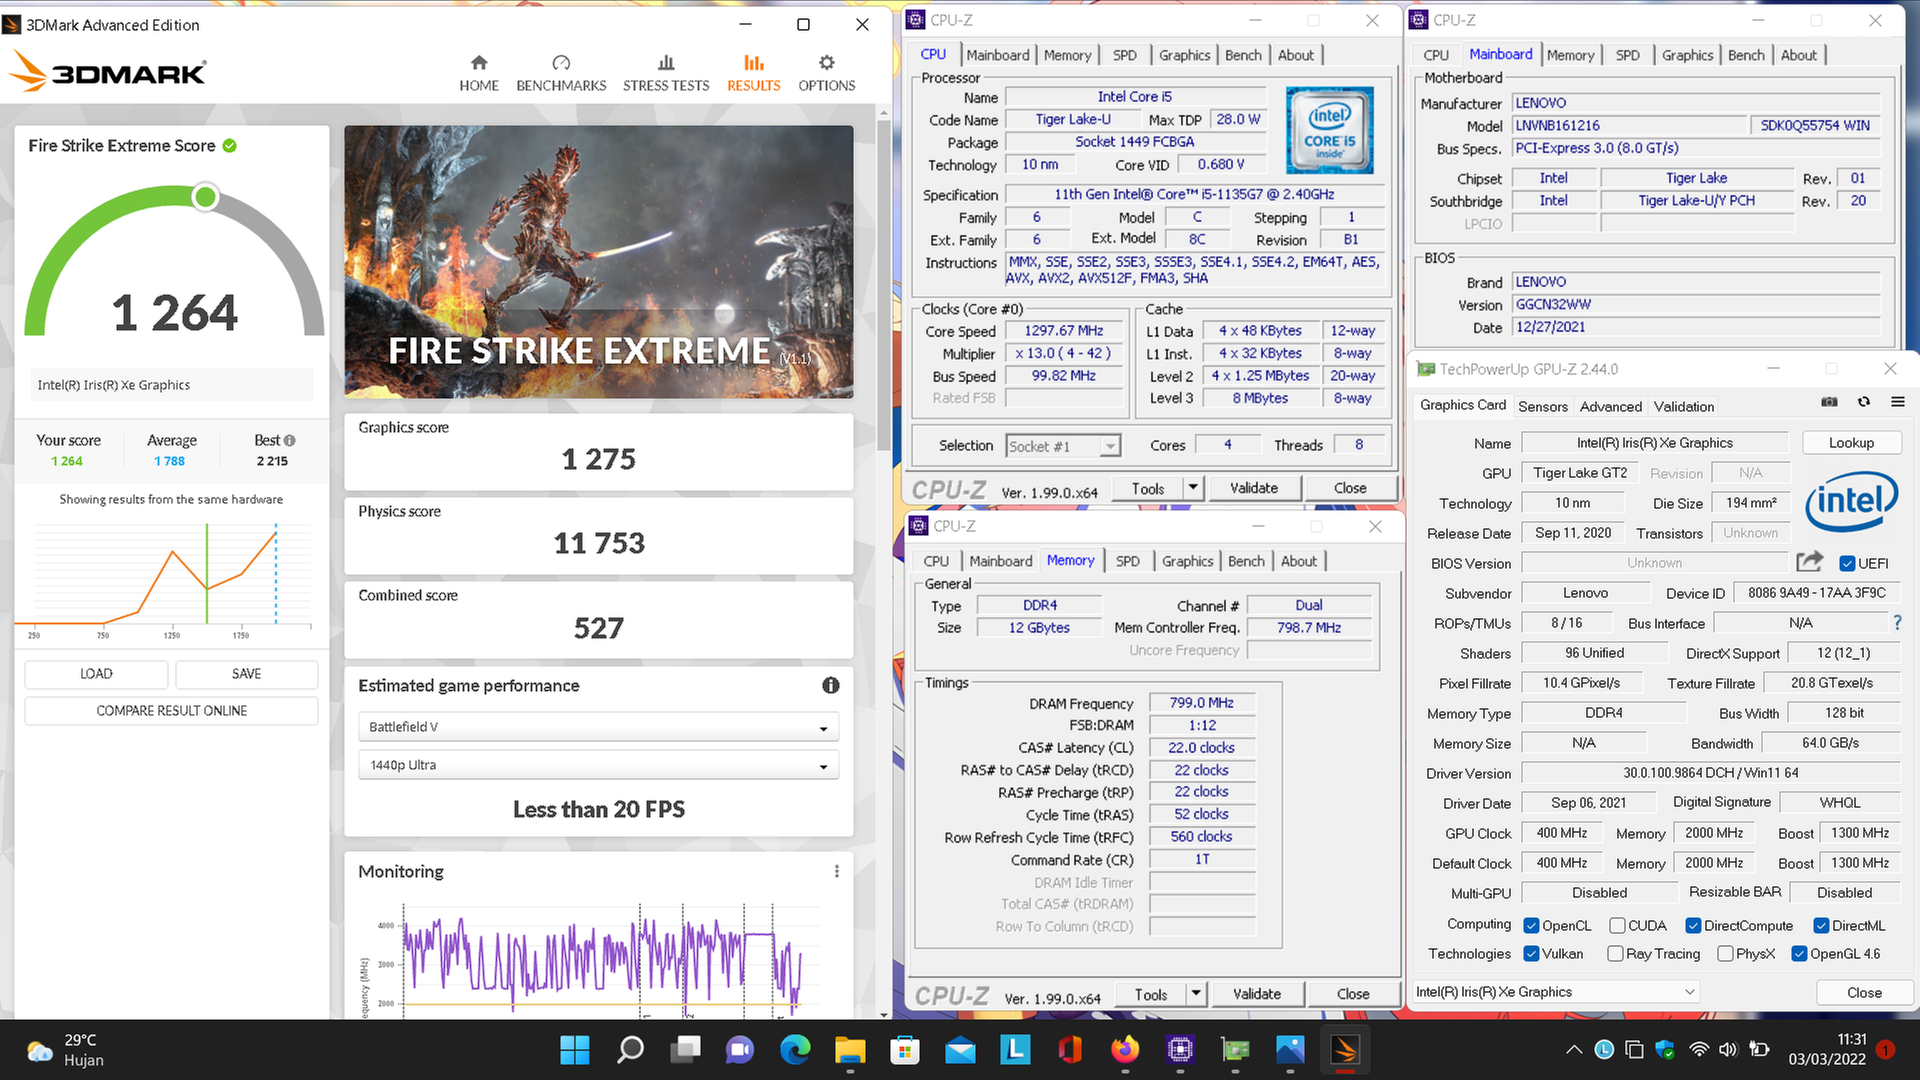Open Task View on the taskbar

click(685, 1050)
